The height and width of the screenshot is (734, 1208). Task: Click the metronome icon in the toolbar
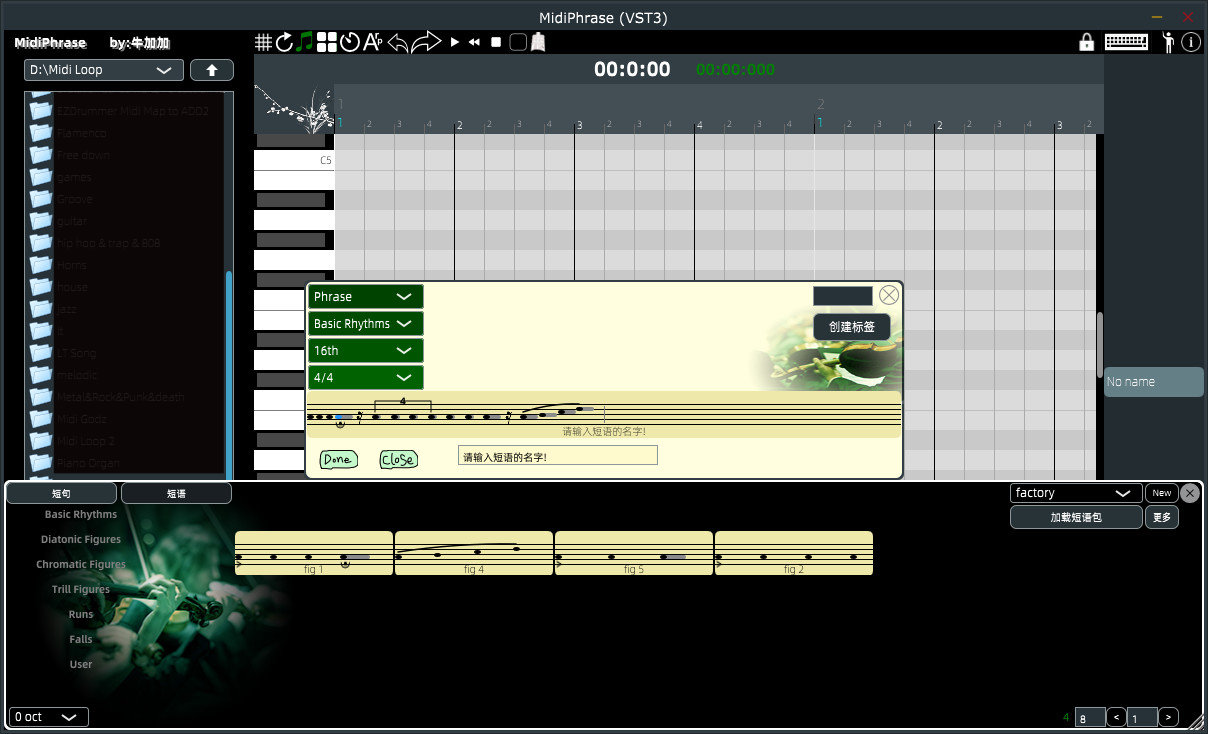(x=349, y=42)
